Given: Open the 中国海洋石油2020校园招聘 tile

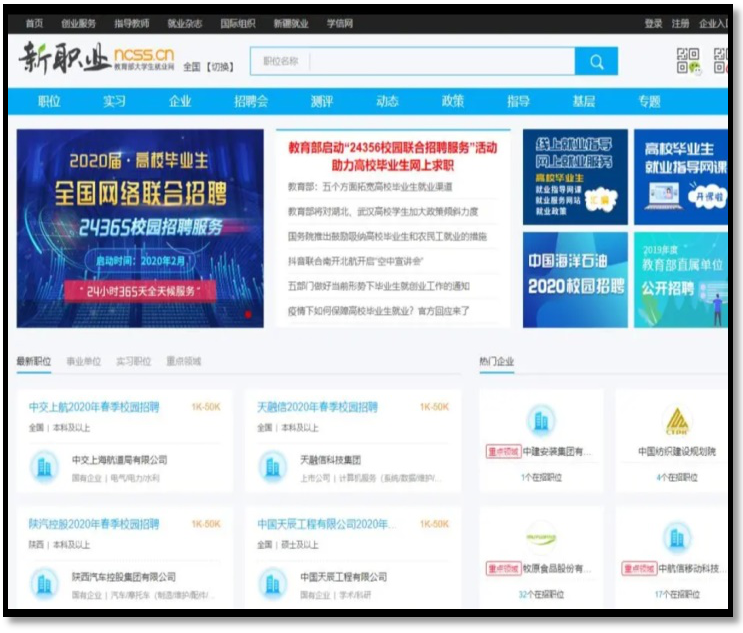Looking at the screenshot, I should coord(575,280).
